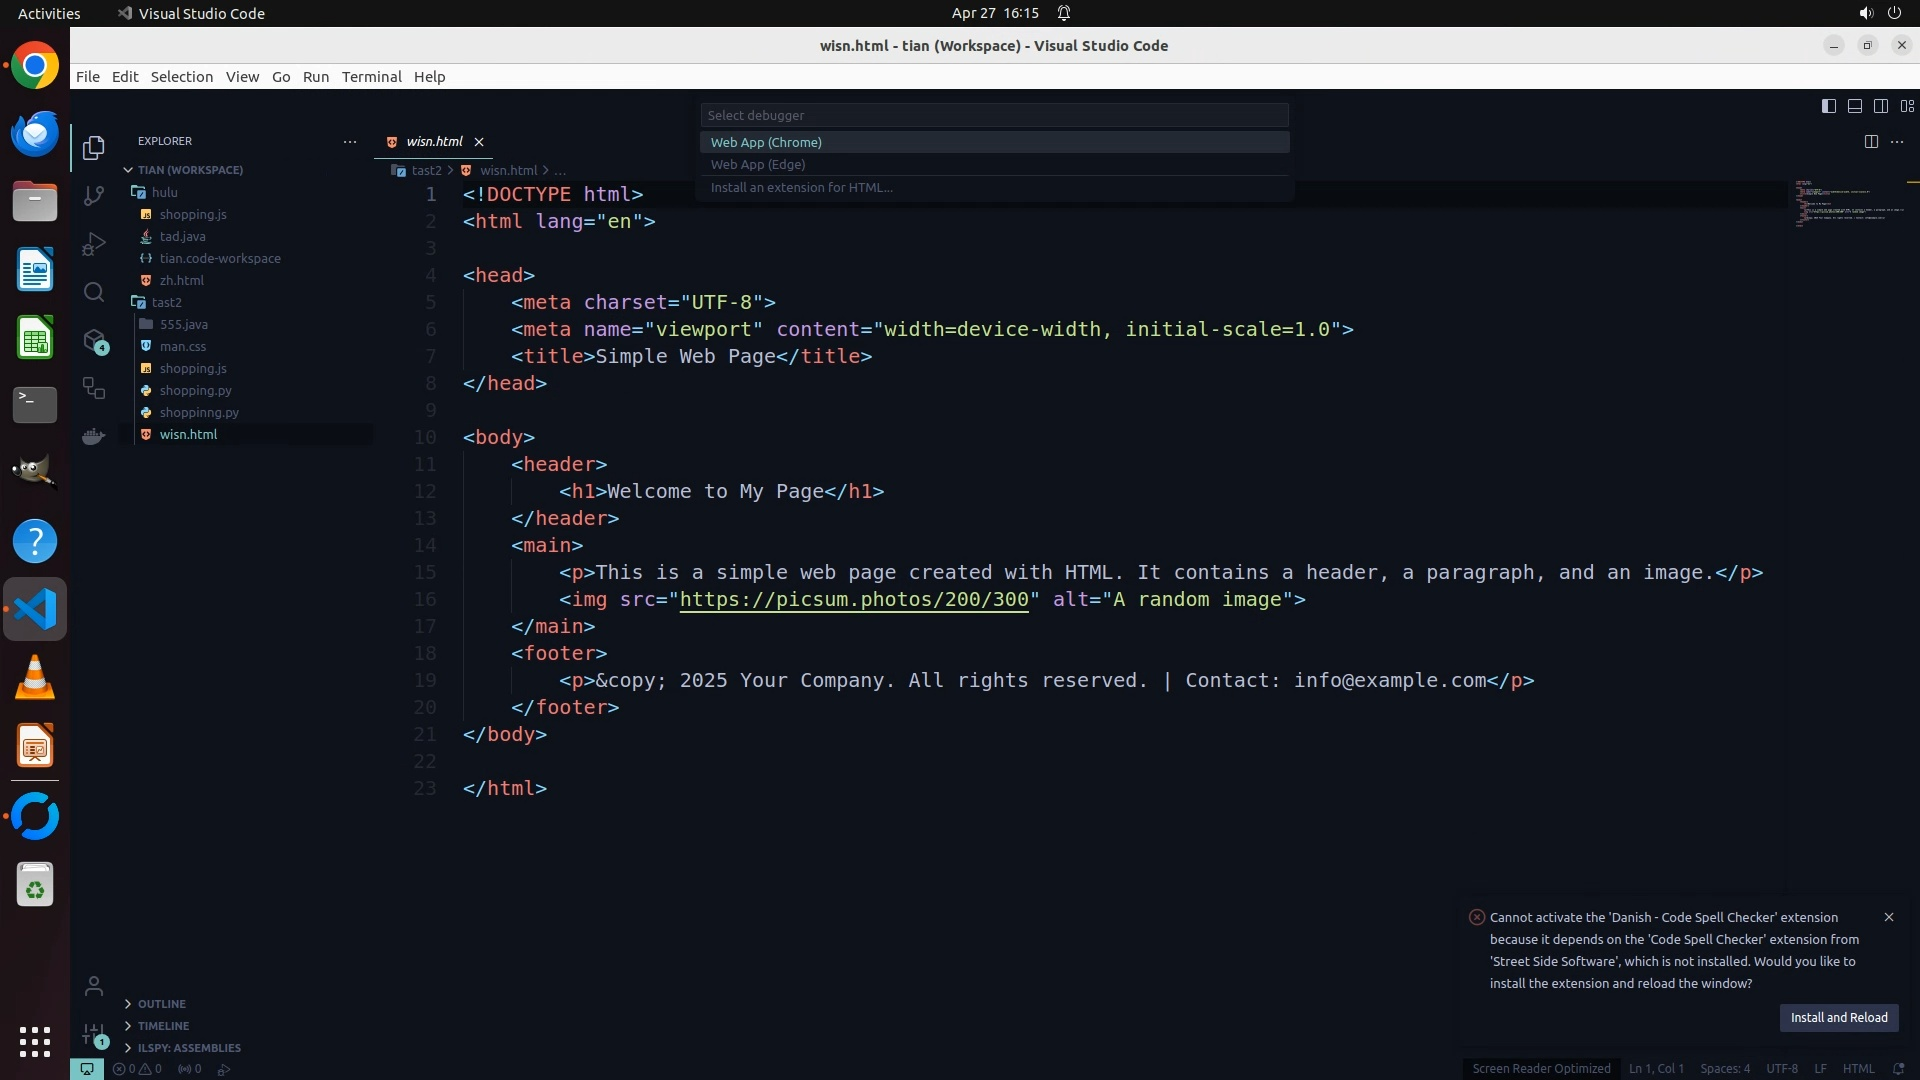Open the Source Control view
The height and width of the screenshot is (1080, 1920).
[x=94, y=196]
